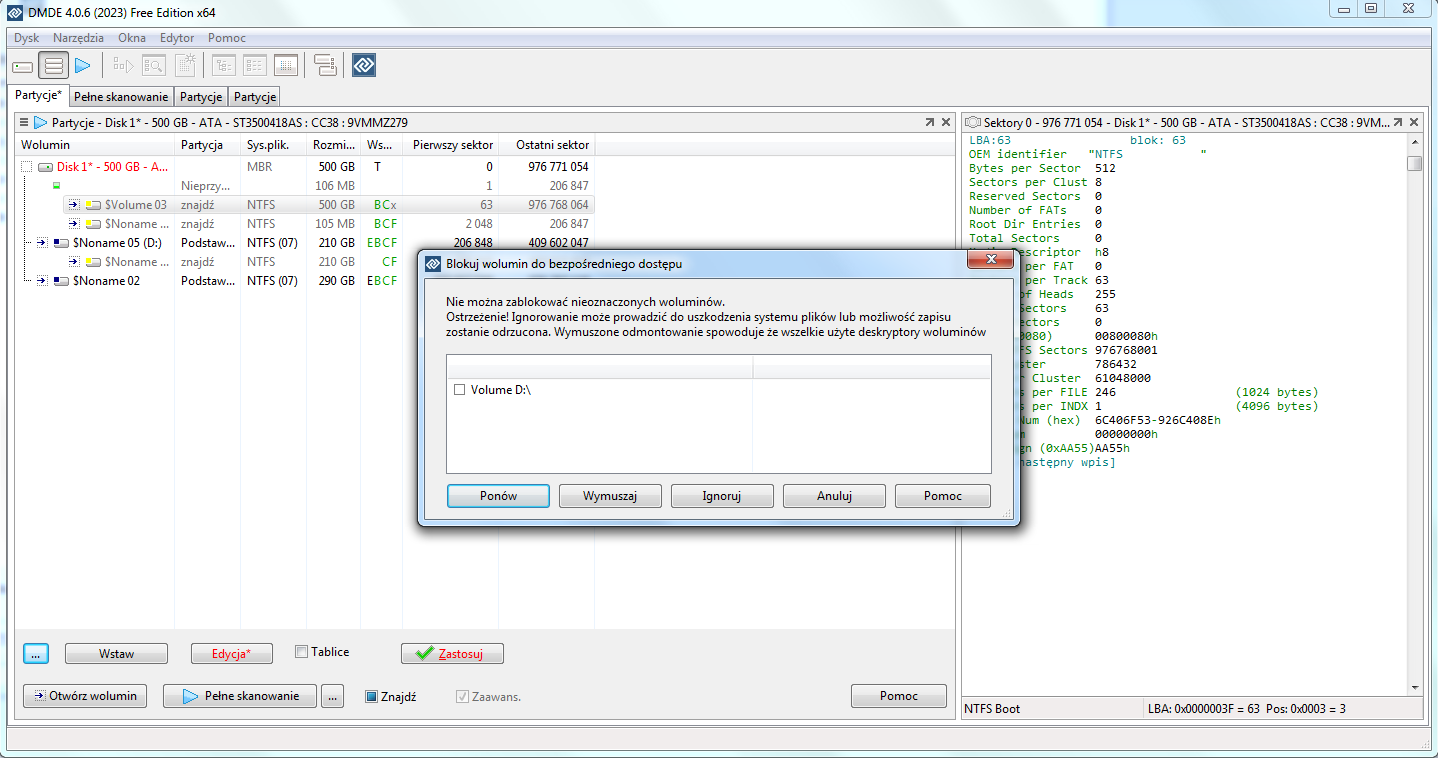Click the sector icon in Sektory panel header

click(973, 122)
